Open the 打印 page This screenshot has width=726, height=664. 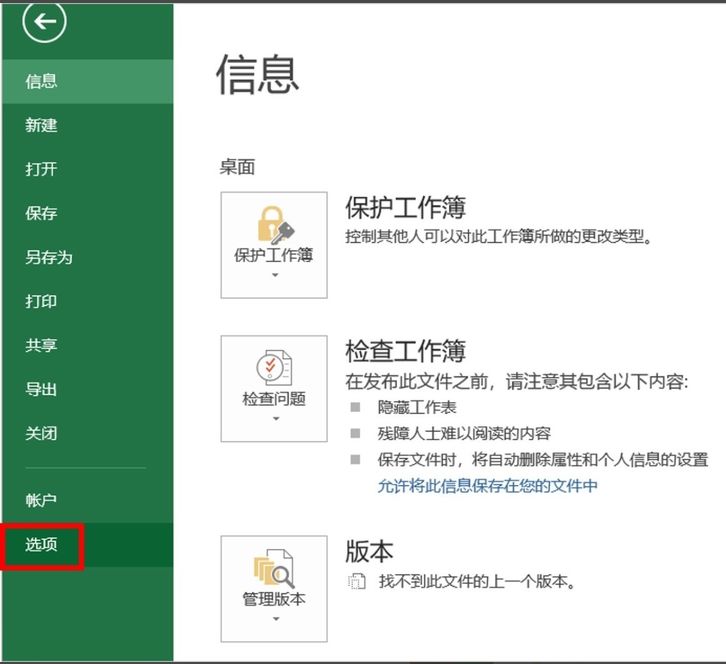pyautogui.click(x=88, y=301)
